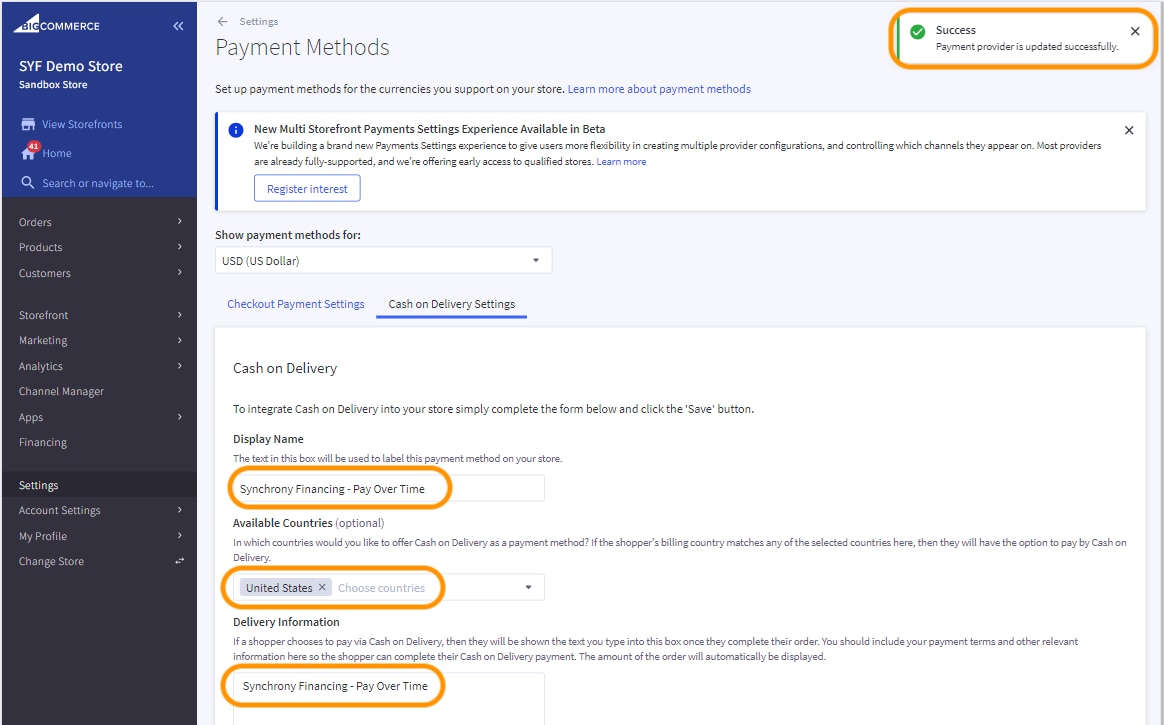Image resolution: width=1164 pixels, height=725 pixels.
Task: Click the Delivery Information text area
Action: 388,698
